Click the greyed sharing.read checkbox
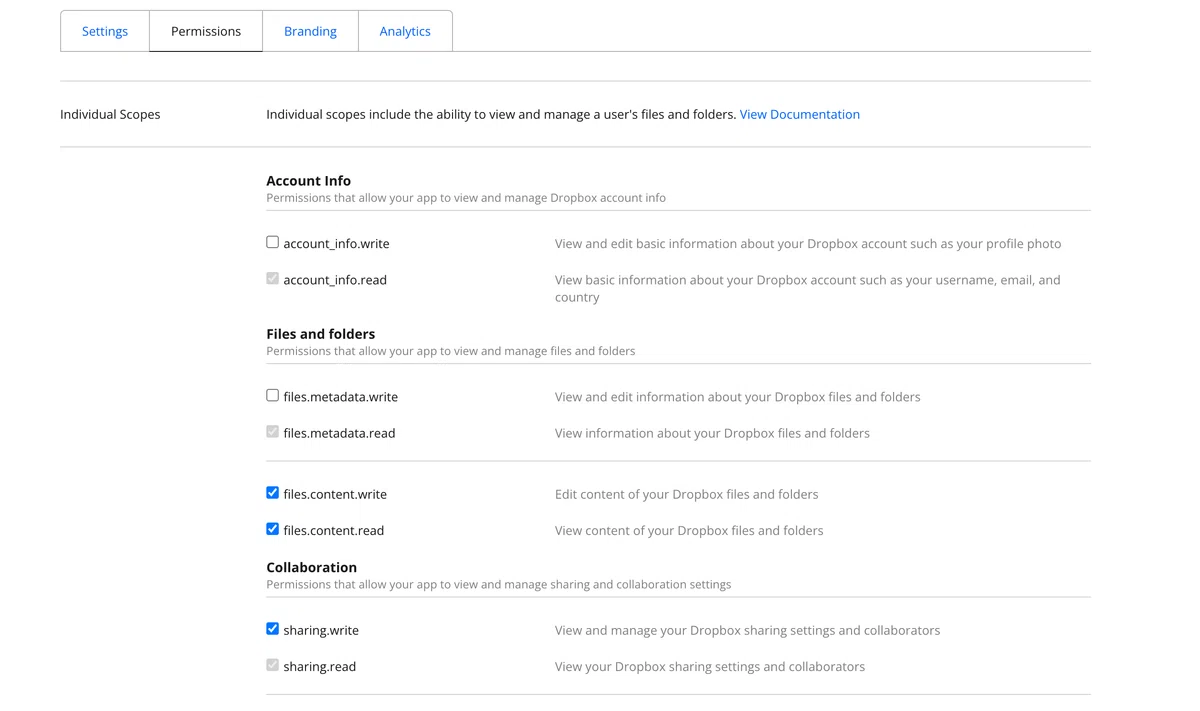1200x711 pixels. pos(272,665)
